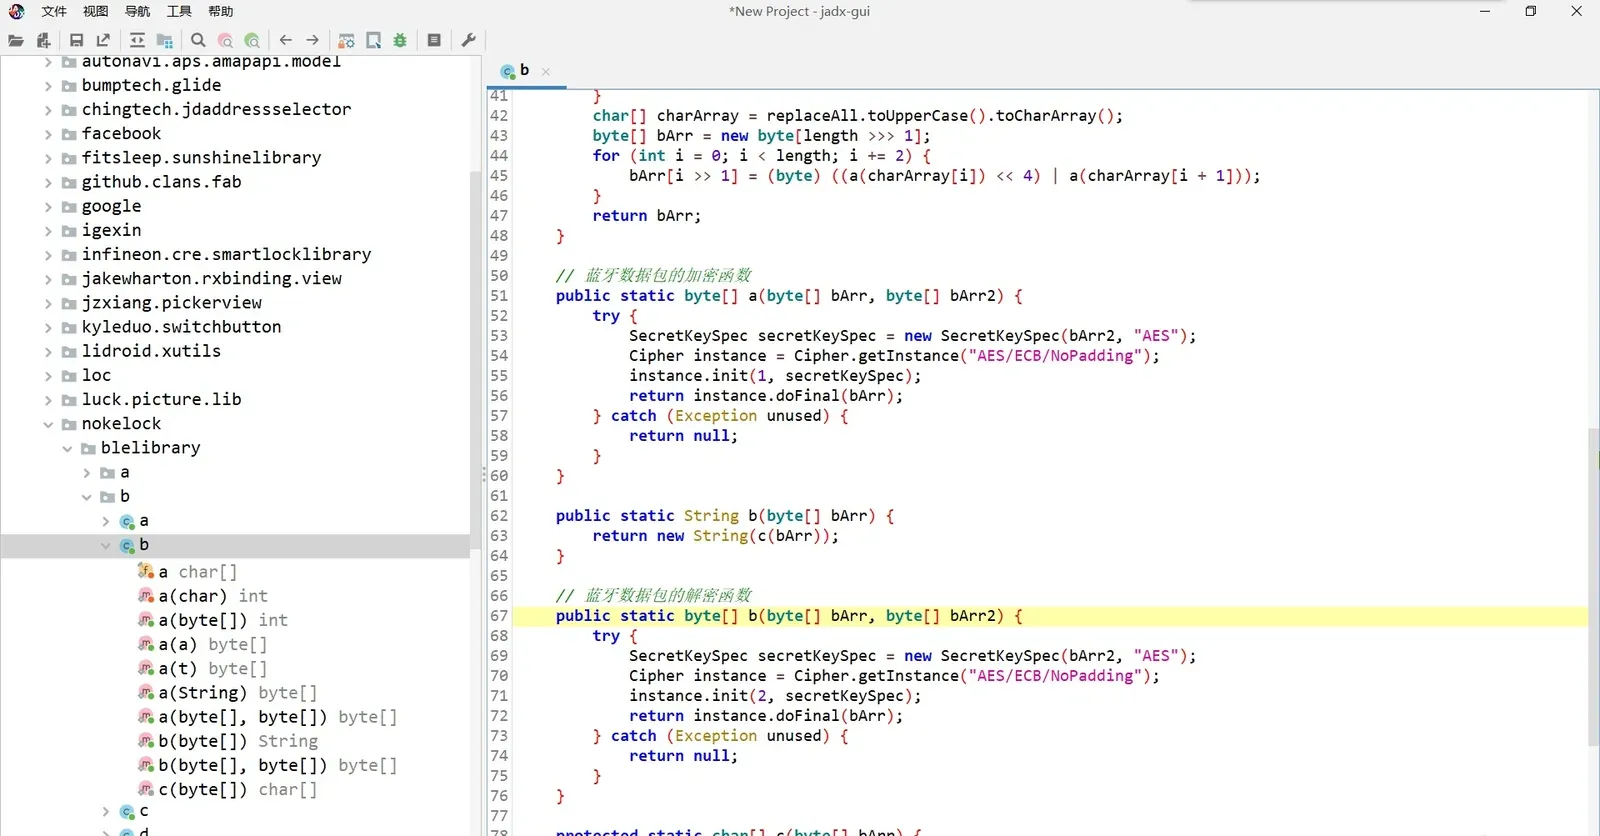Select method c(byte[]) char[] in tree
The image size is (1600, 836).
tap(228, 790)
